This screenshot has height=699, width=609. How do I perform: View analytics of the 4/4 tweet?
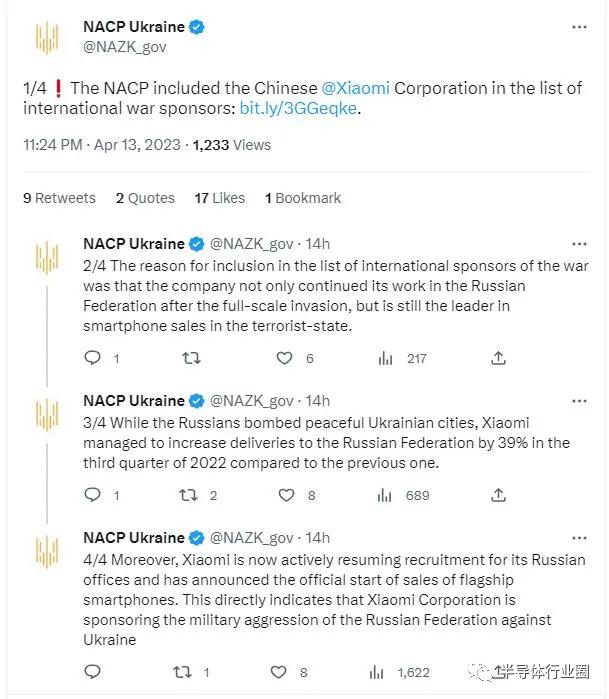[x=376, y=672]
